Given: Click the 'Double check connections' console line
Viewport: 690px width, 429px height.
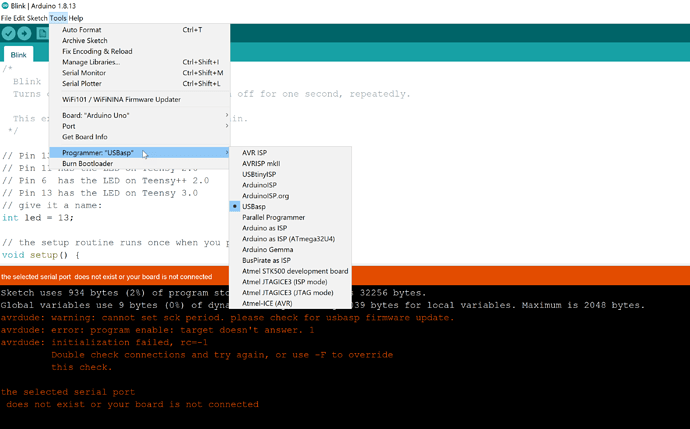Looking at the screenshot, I should tap(222, 355).
